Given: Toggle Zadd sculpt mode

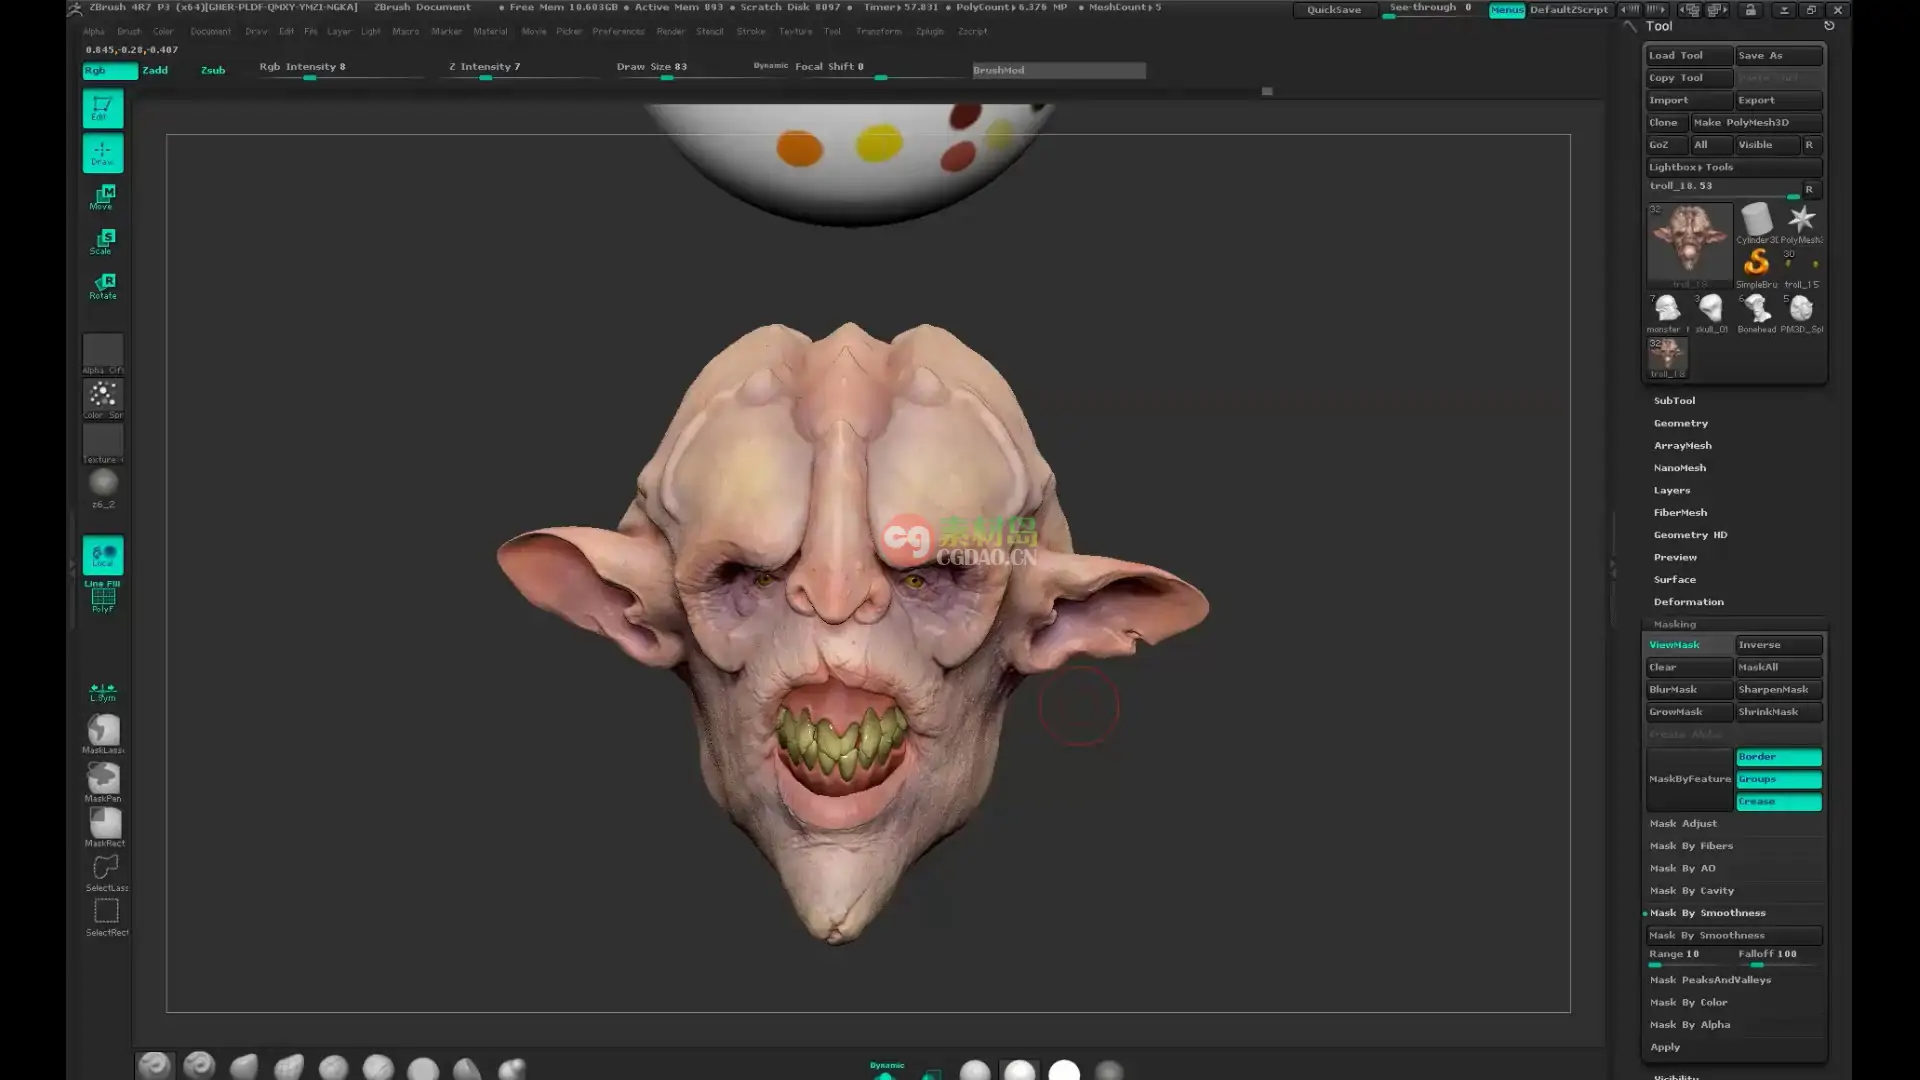Looking at the screenshot, I should (x=155, y=70).
